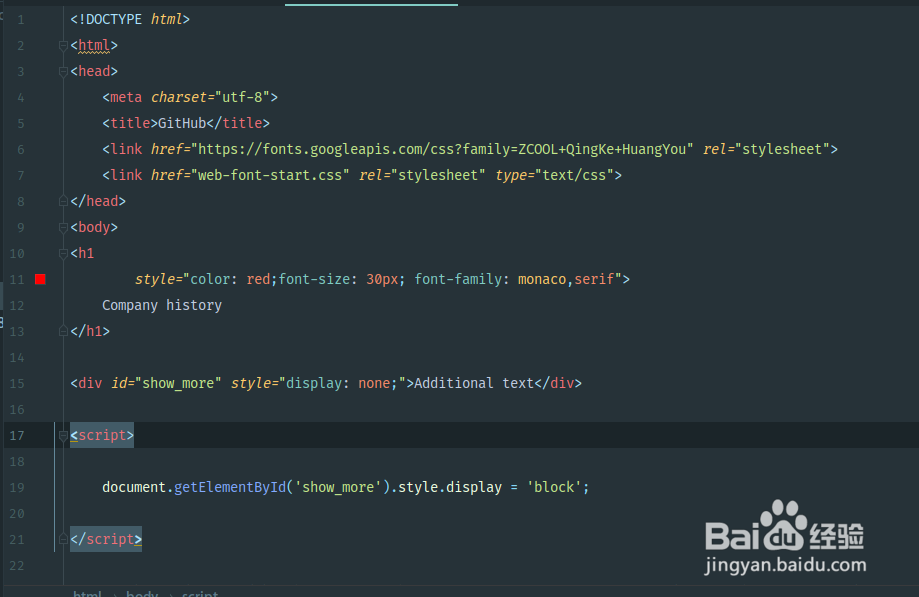Click the type="text/css" attribute
This screenshot has height=597, width=919.
pyautogui.click(x=554, y=175)
